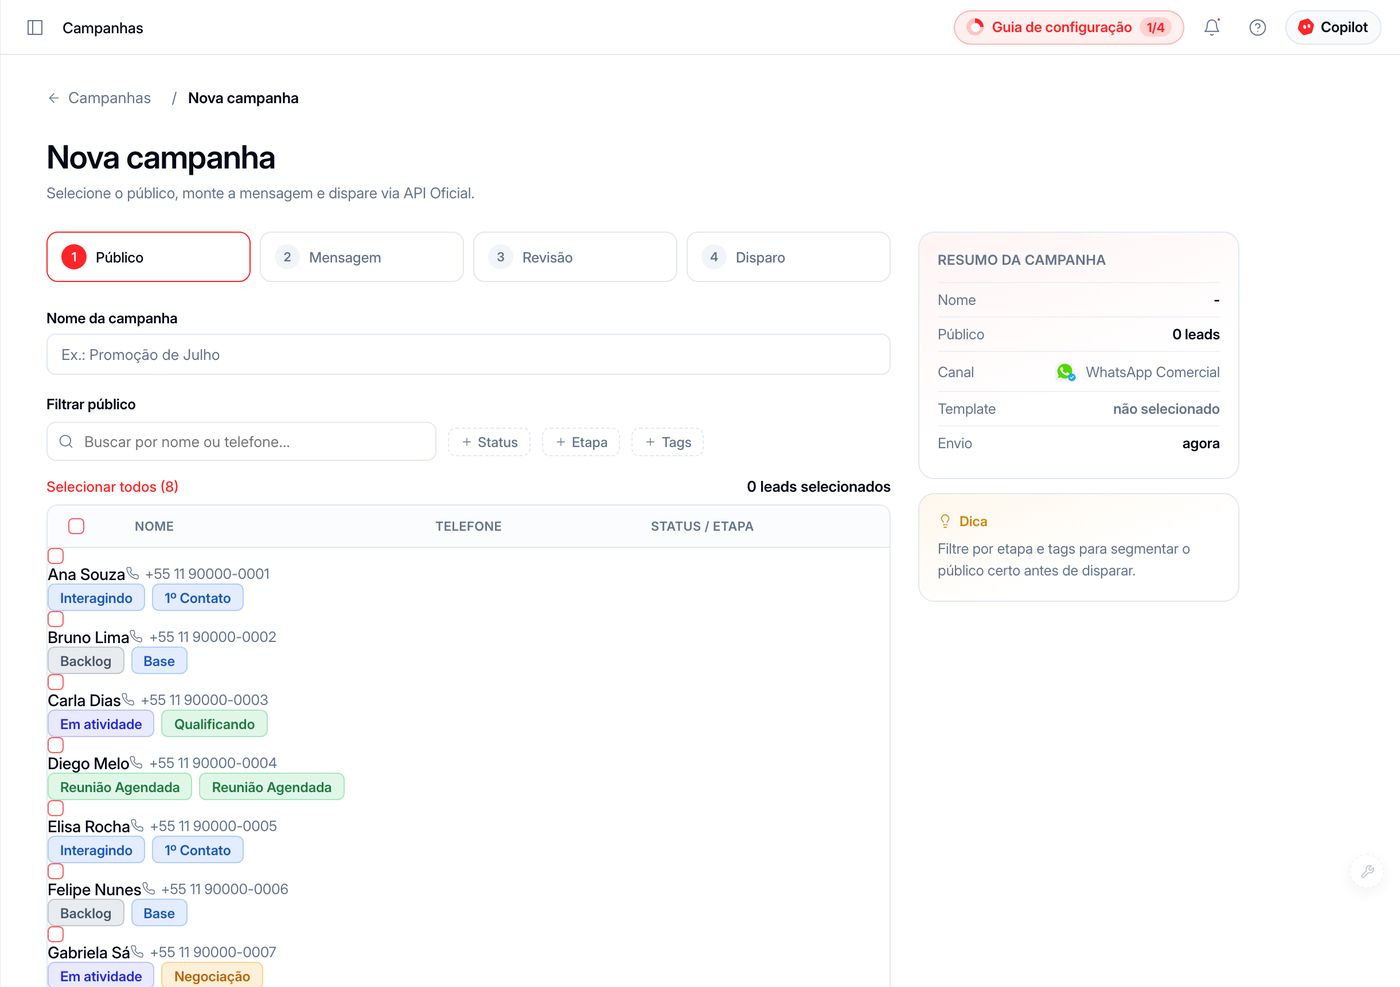Click the WhatsApp Comercial channel icon
Image resolution: width=1400 pixels, height=987 pixels.
tap(1065, 372)
